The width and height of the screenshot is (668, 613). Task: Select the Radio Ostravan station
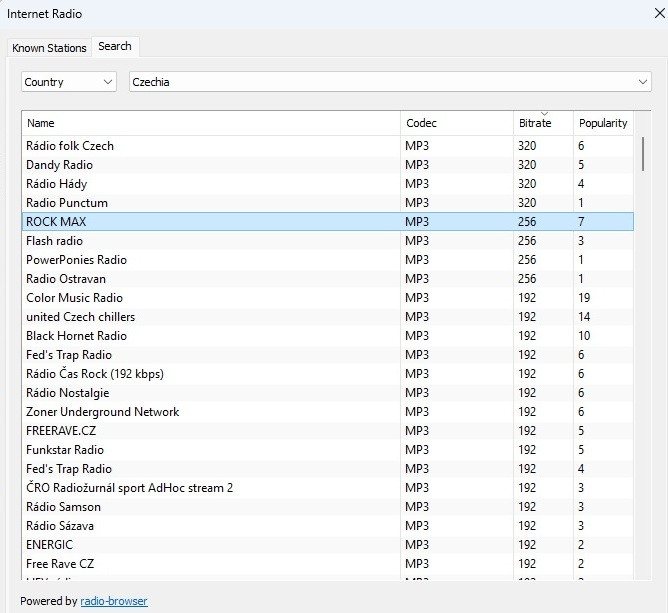328,279
